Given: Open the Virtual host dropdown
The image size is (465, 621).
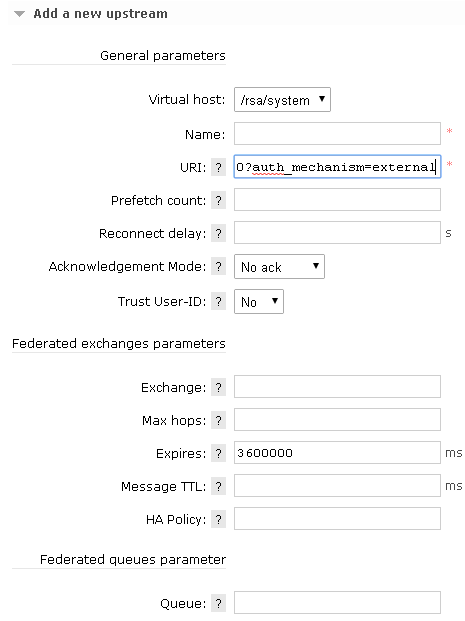Looking at the screenshot, I should tap(282, 100).
